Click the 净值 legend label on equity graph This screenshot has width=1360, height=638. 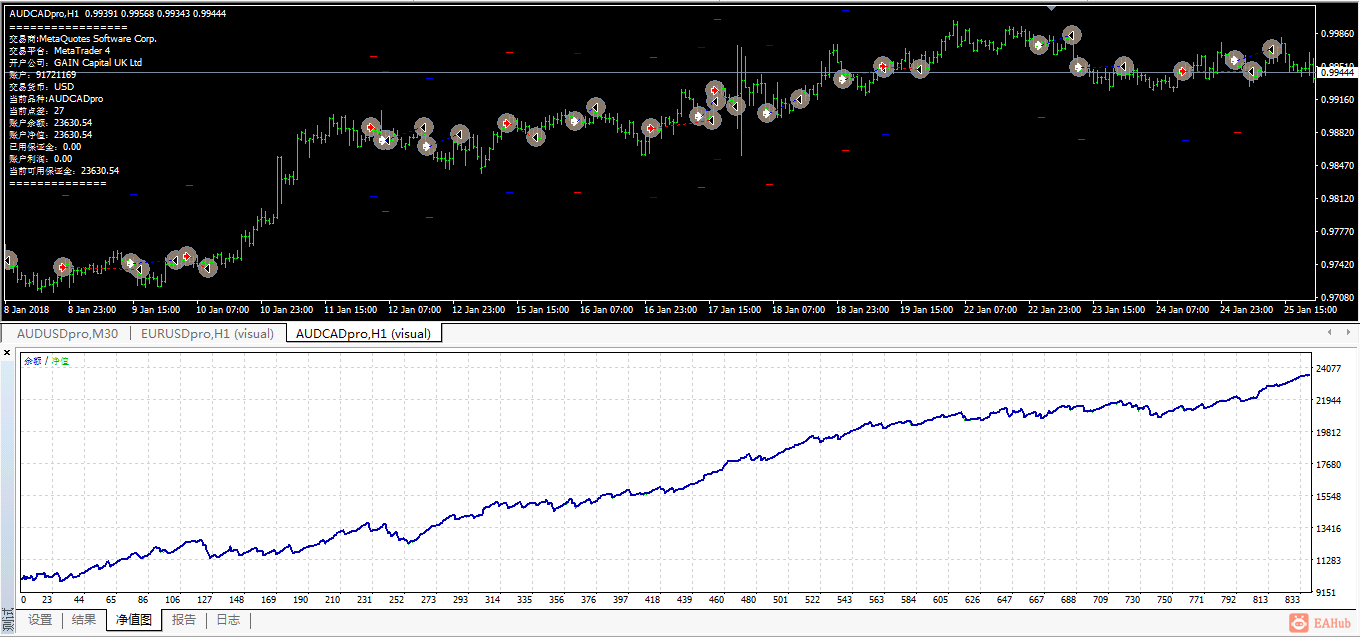coord(61,360)
